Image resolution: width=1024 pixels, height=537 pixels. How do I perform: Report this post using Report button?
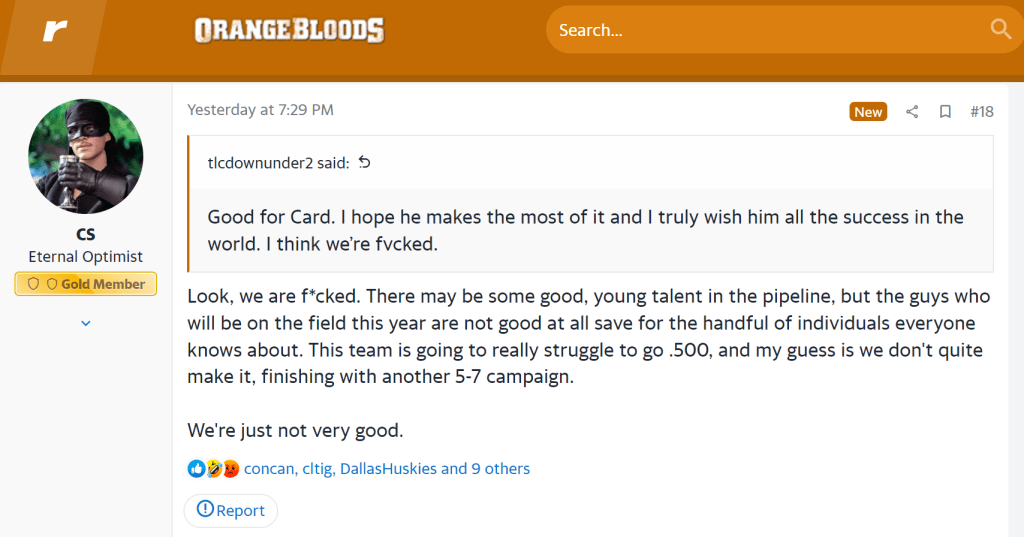(x=231, y=510)
